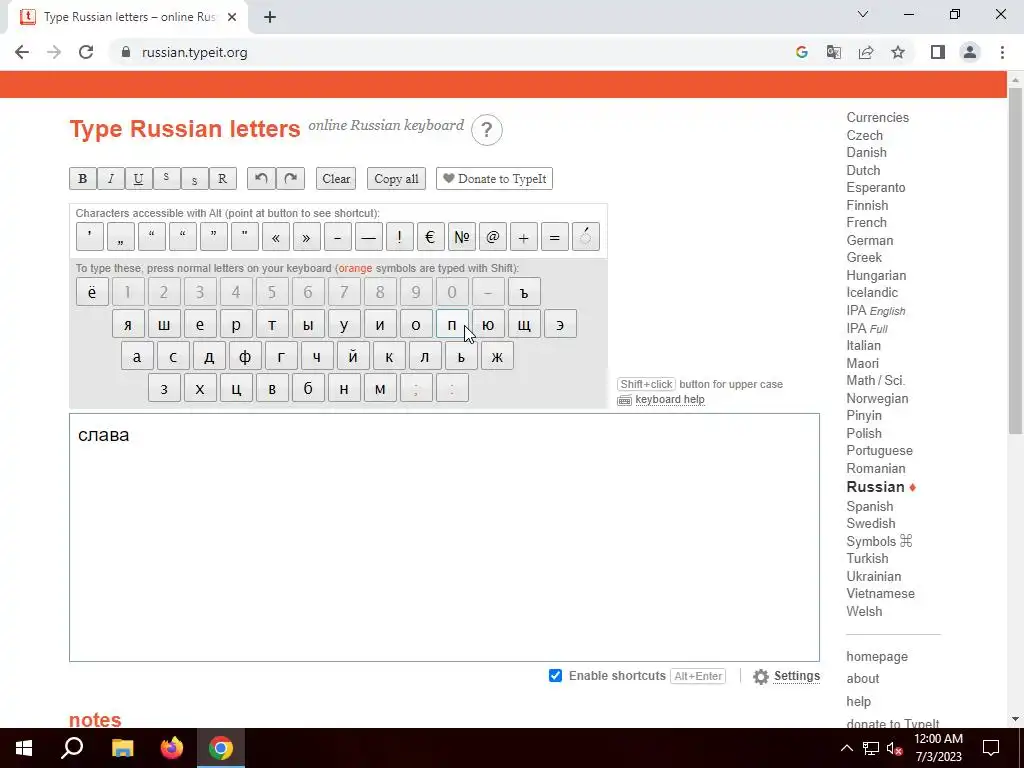Image resolution: width=1024 pixels, height=768 pixels.
Task: Toggle Enable shortcuts checkbox
Action: pos(555,676)
